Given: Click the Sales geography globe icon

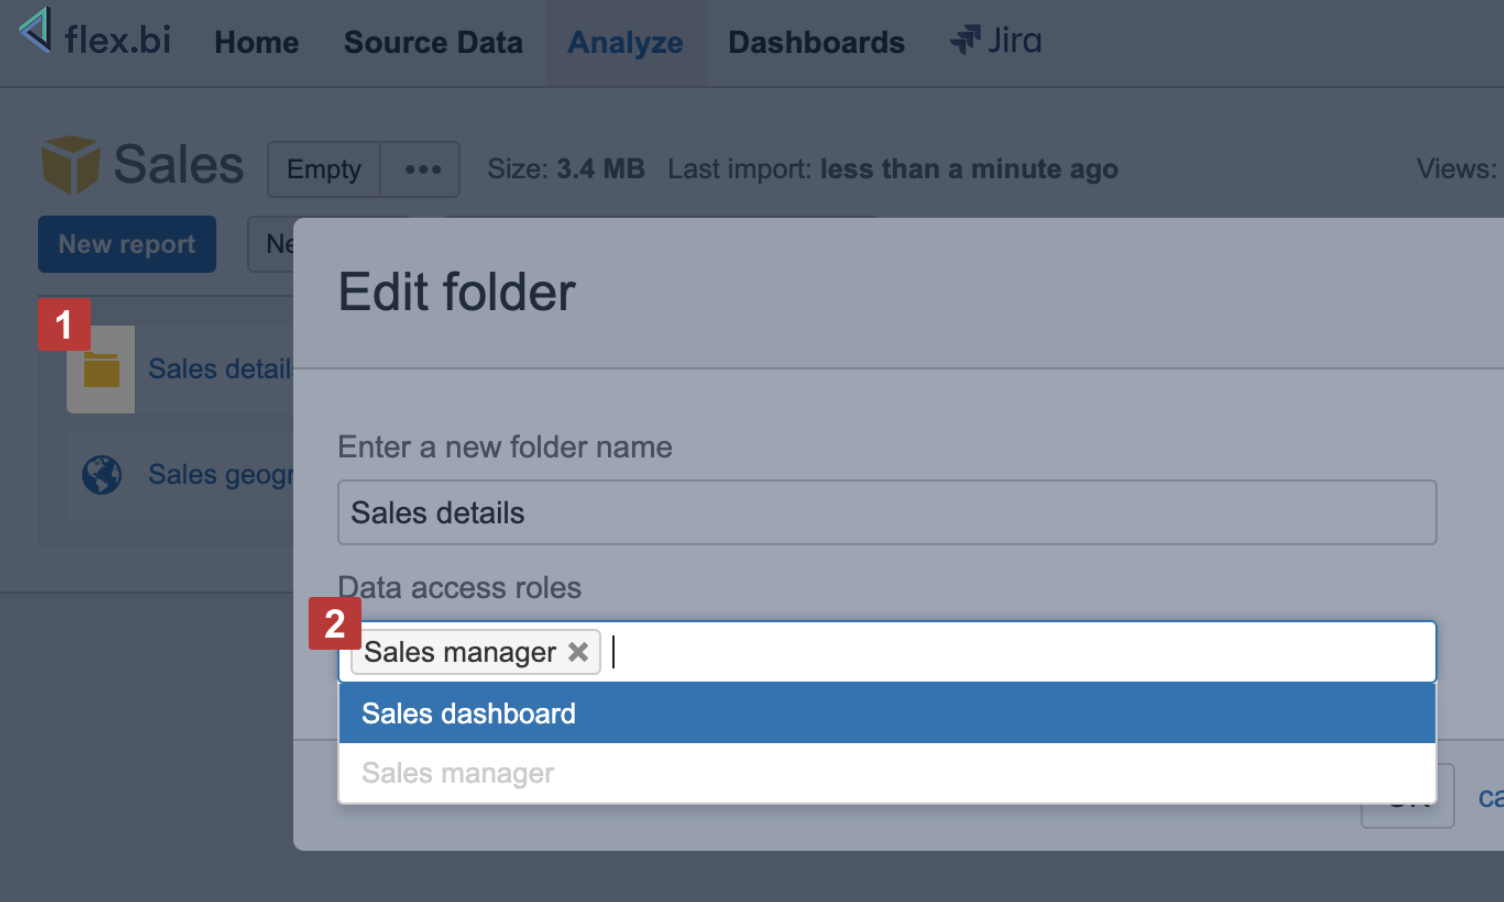Looking at the screenshot, I should pos(101,475).
